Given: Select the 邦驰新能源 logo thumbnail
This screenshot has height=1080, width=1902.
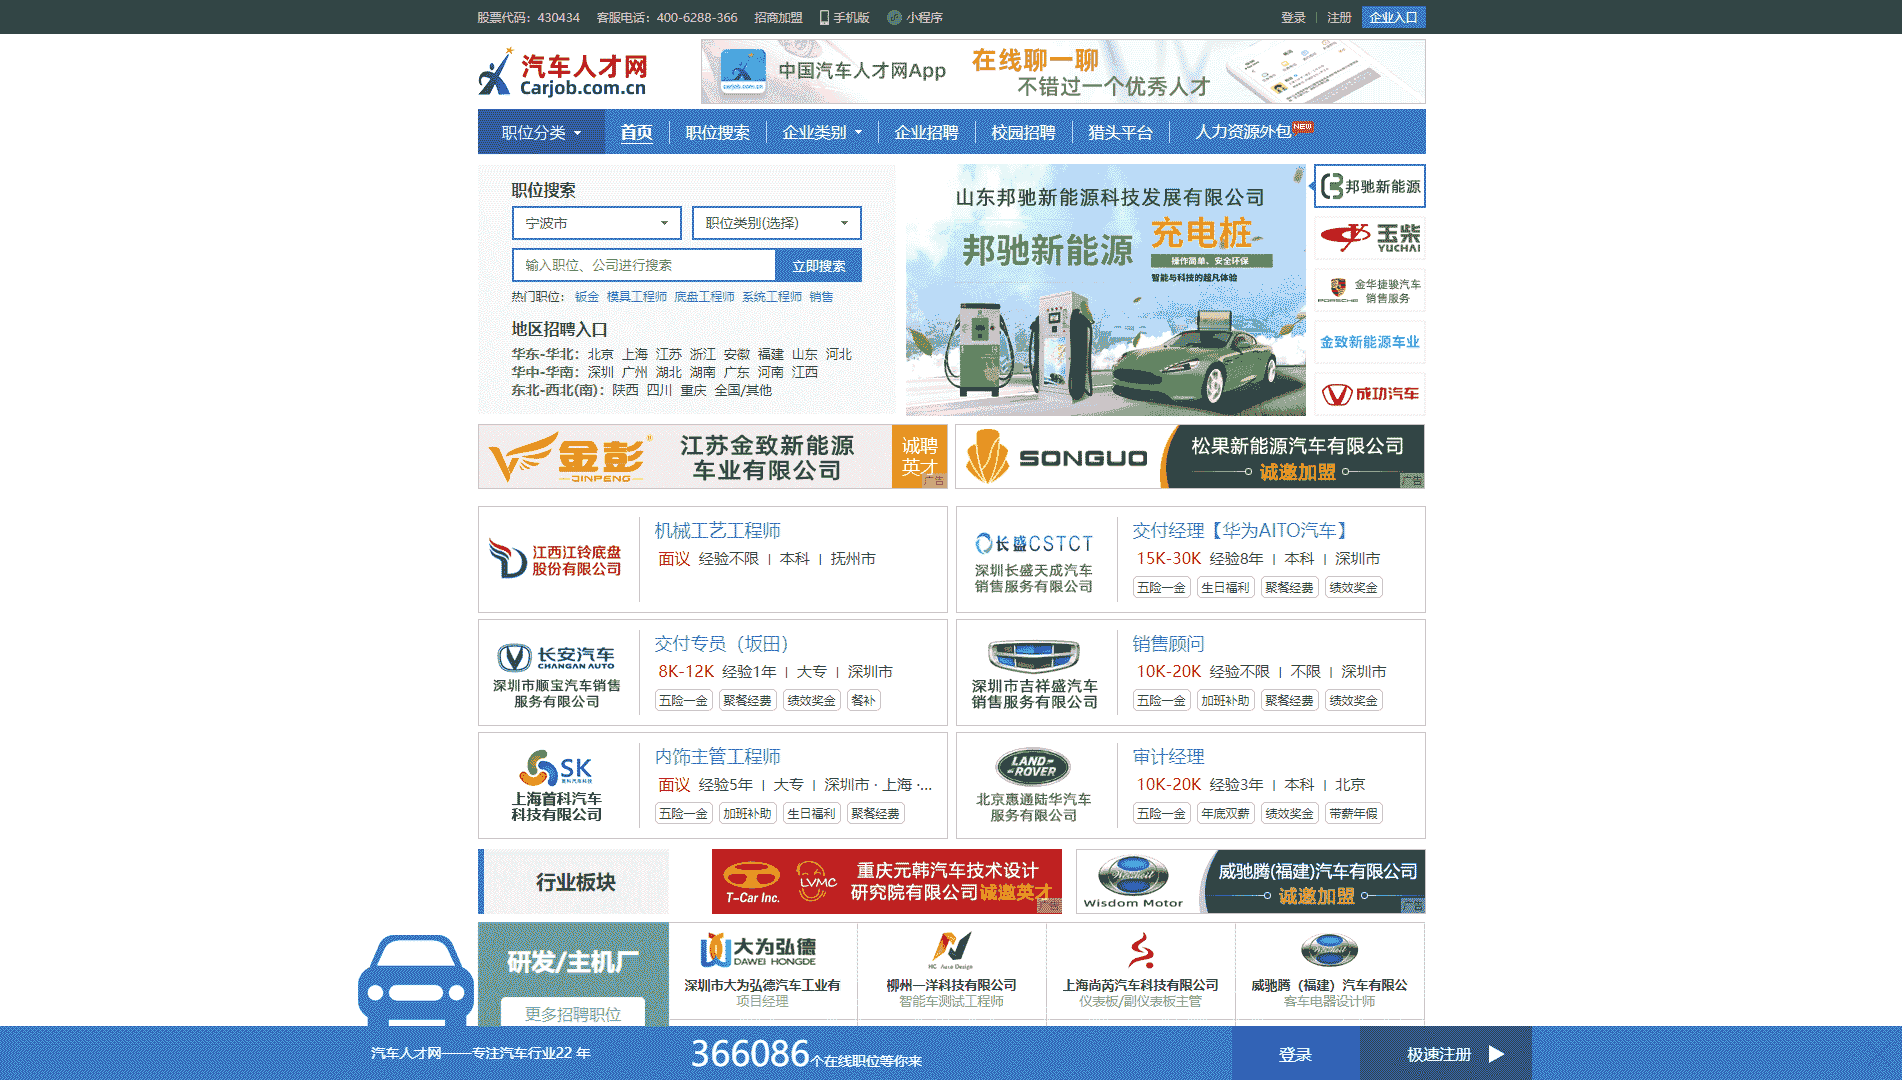Looking at the screenshot, I should pos(1370,186).
